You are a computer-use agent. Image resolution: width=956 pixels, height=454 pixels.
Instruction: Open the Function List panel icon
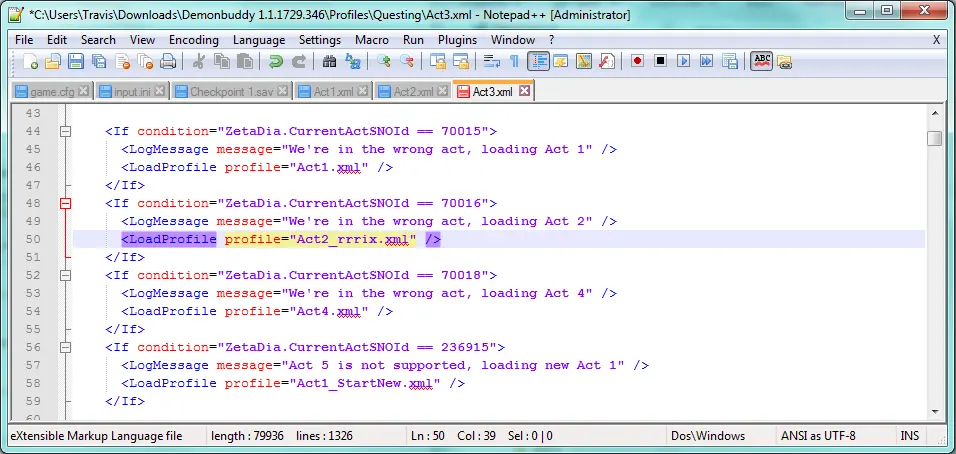(x=607, y=61)
